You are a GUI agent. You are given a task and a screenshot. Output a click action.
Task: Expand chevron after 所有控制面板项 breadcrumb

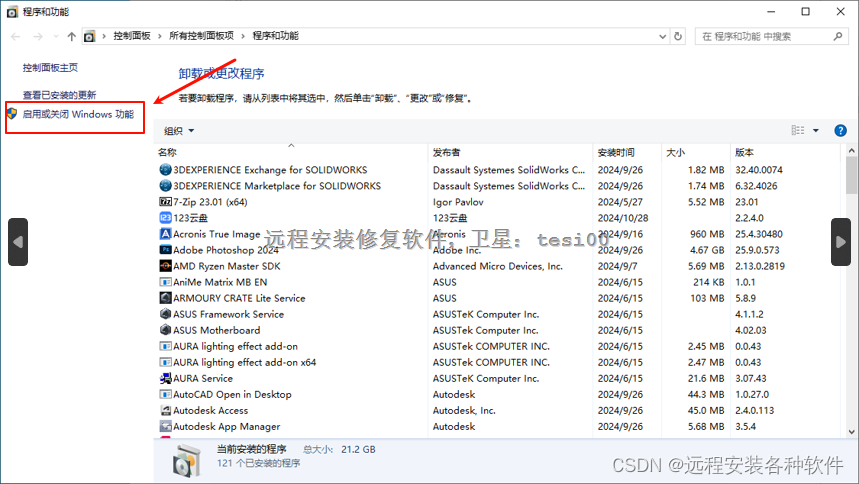[x=243, y=36]
